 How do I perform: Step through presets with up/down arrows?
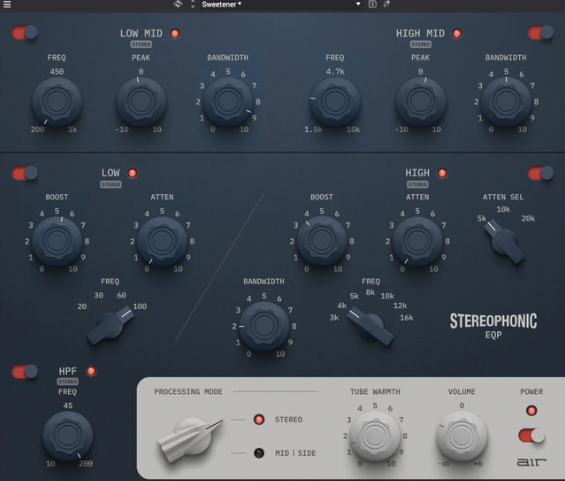(x=193, y=4)
